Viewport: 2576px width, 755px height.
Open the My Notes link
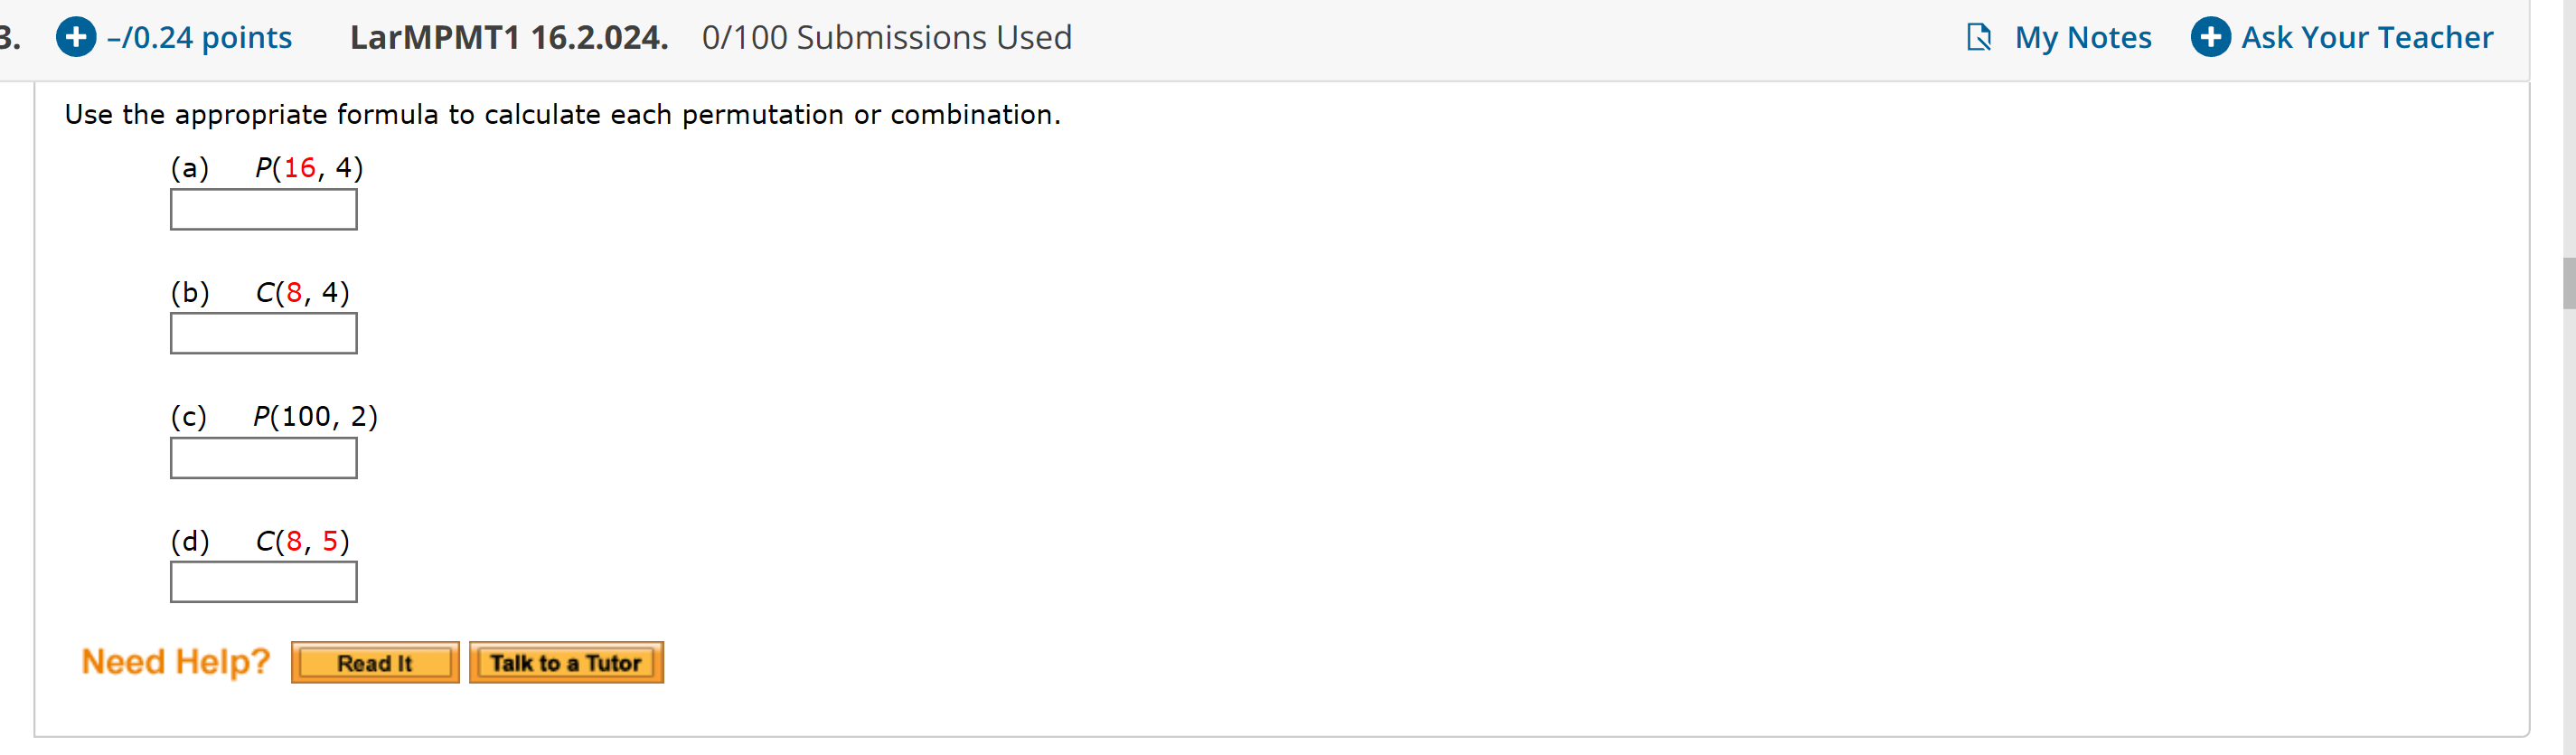[x=2082, y=38]
